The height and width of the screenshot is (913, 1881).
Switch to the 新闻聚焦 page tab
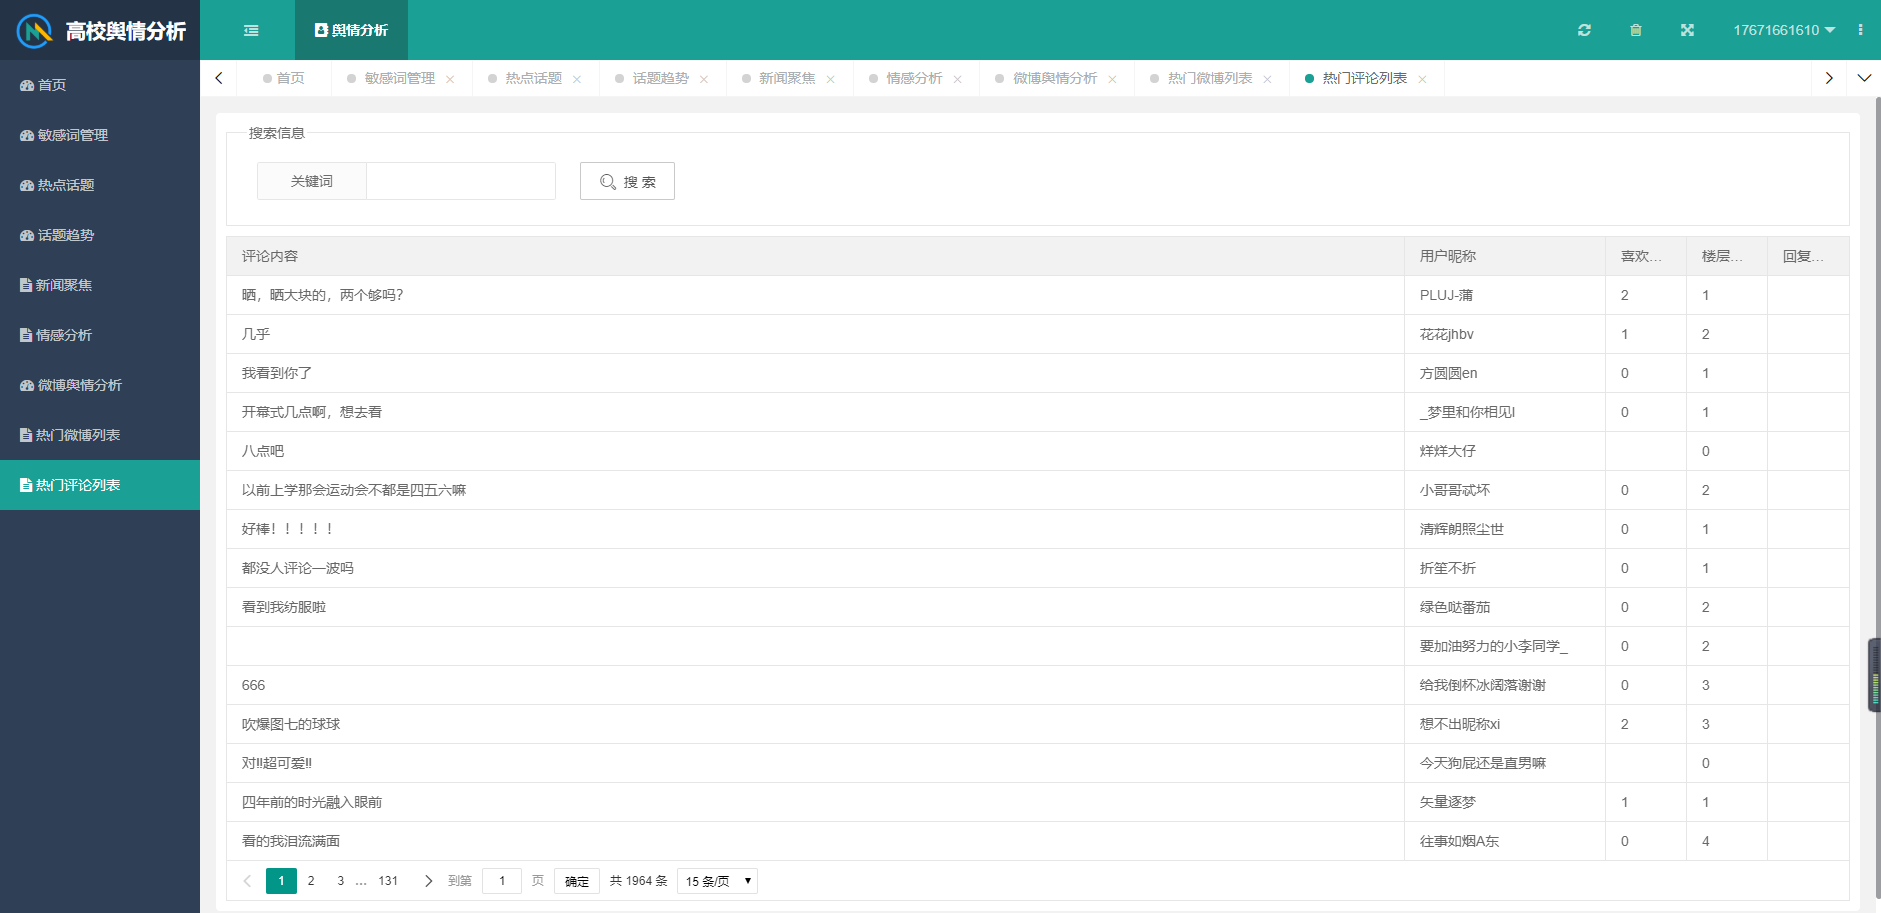787,78
